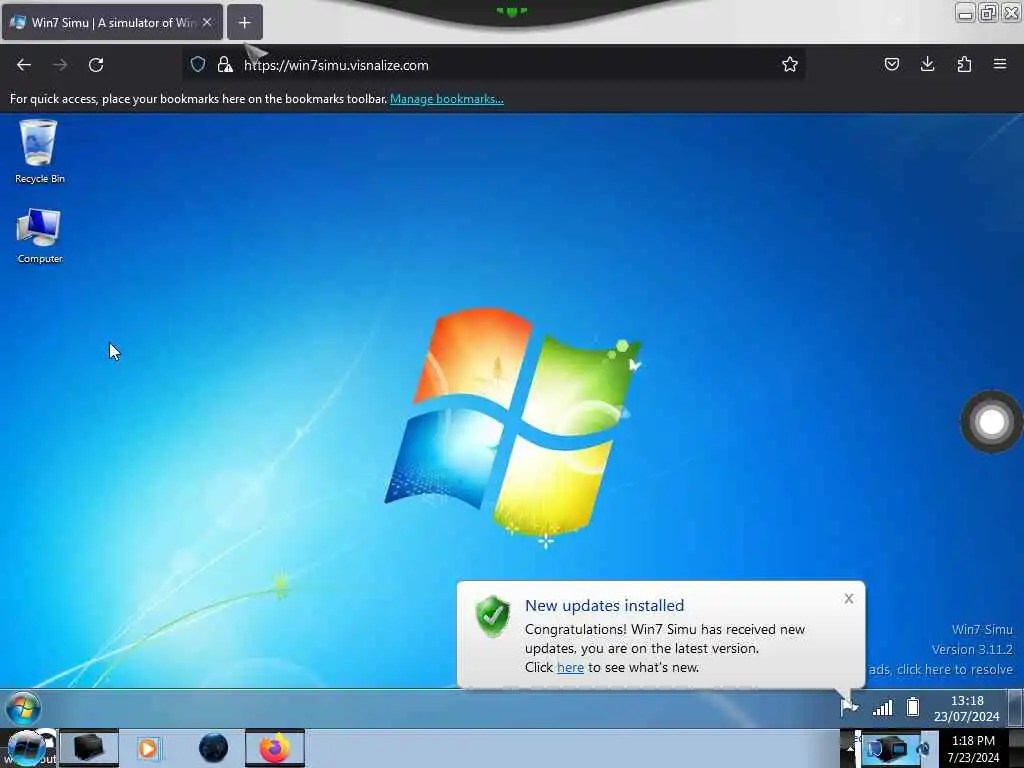Open tracking protection shield icon
The width and height of the screenshot is (1024, 768).
point(198,64)
